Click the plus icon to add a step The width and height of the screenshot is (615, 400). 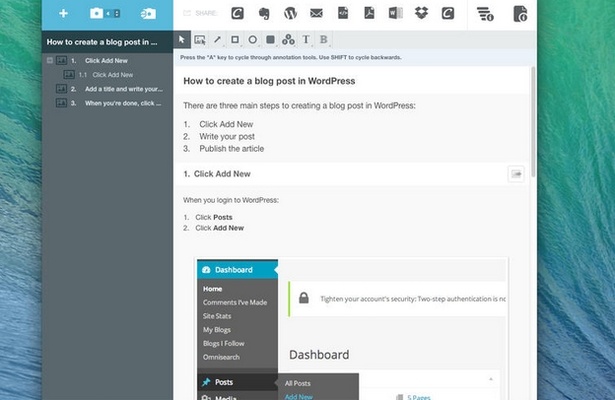coord(63,14)
